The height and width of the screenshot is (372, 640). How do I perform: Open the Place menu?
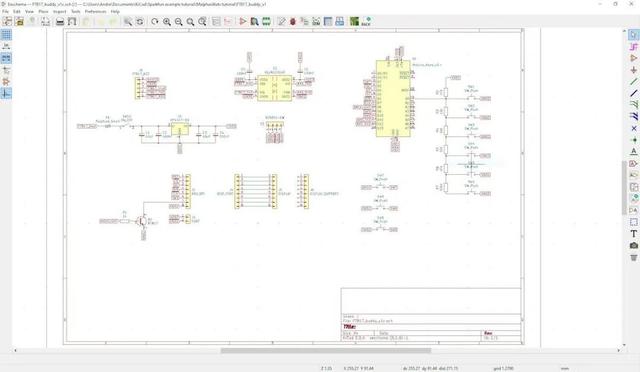coord(43,11)
